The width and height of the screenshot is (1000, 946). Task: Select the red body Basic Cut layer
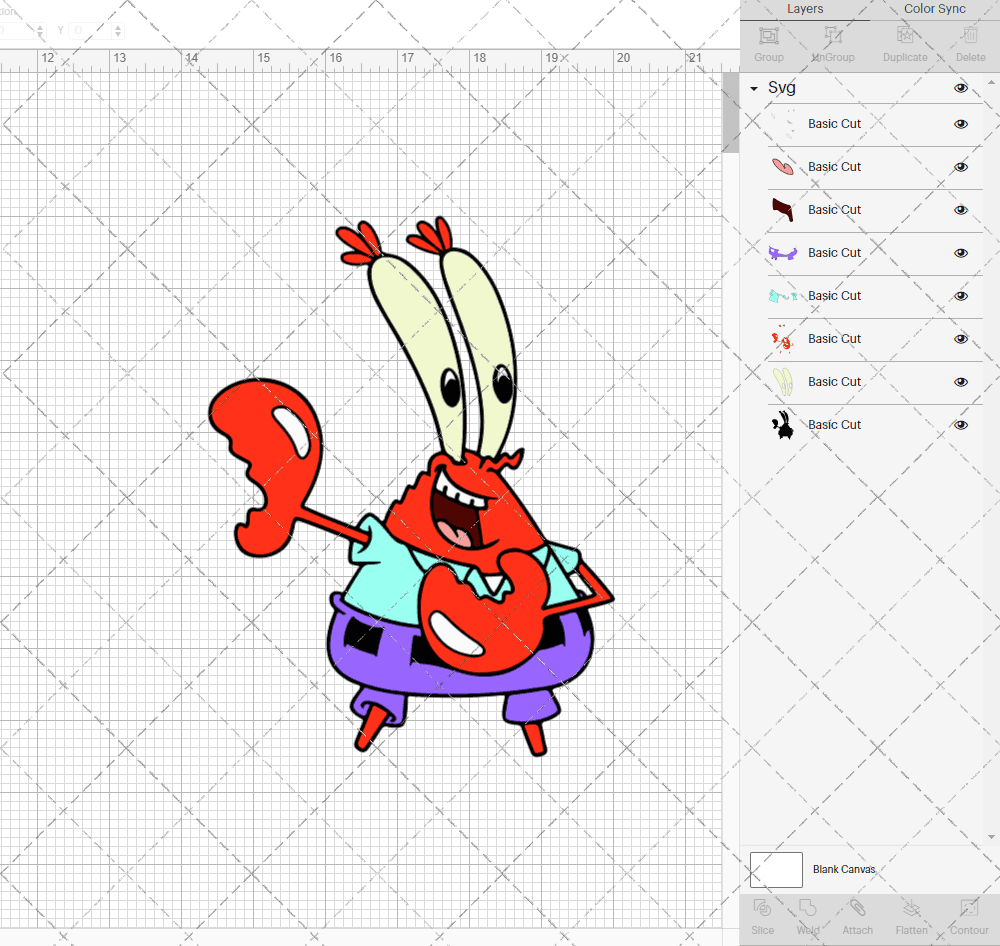tap(834, 339)
